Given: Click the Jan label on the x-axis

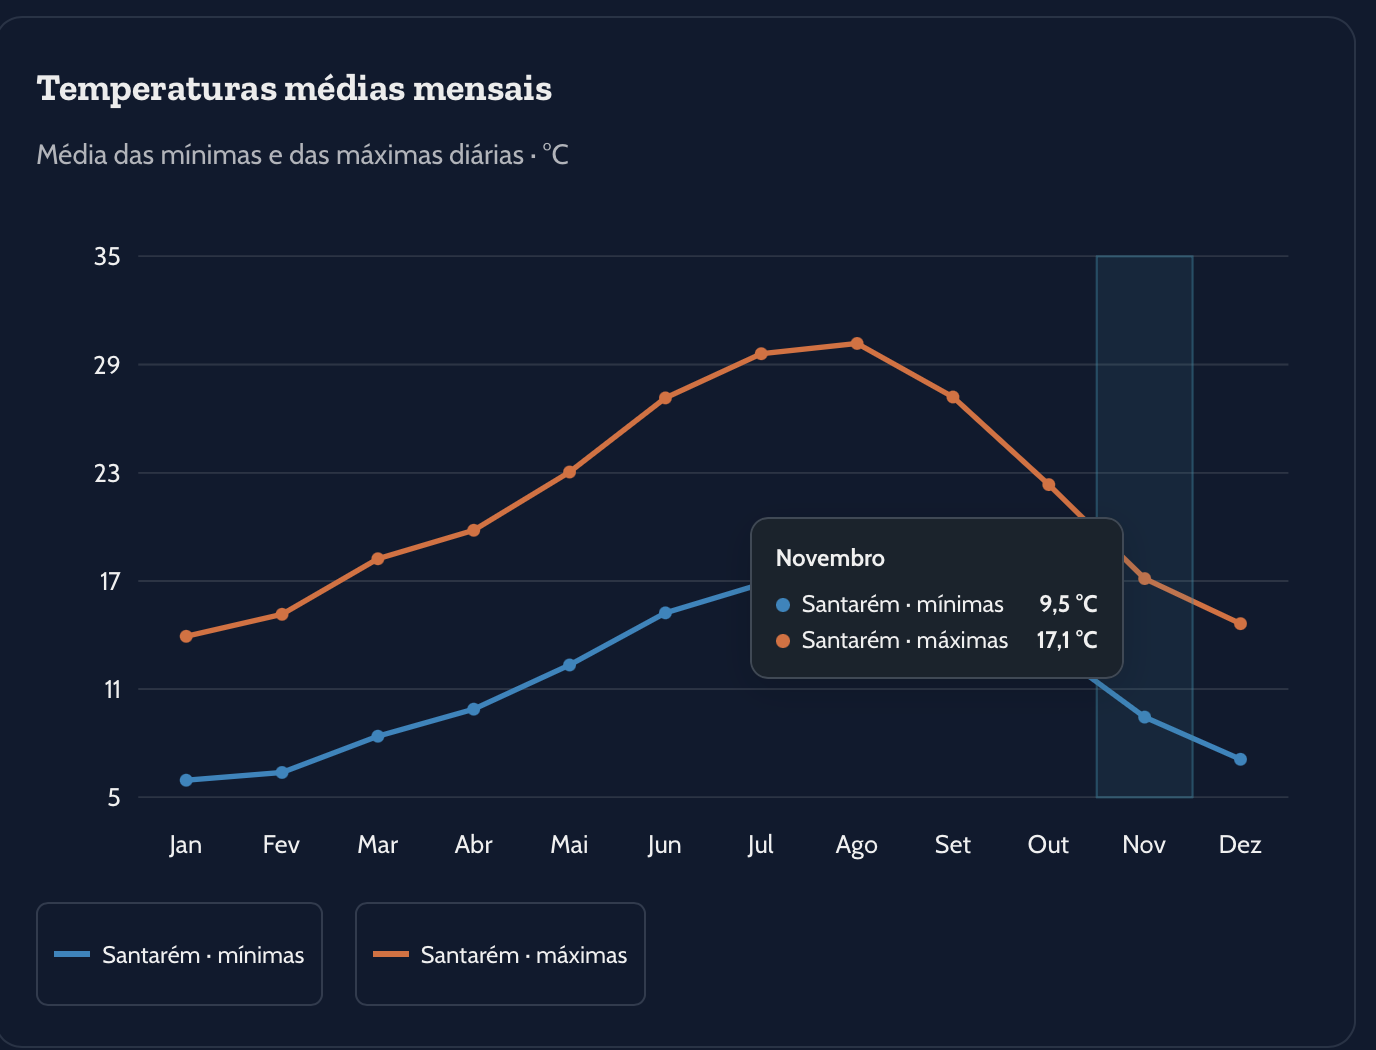Looking at the screenshot, I should tap(186, 845).
